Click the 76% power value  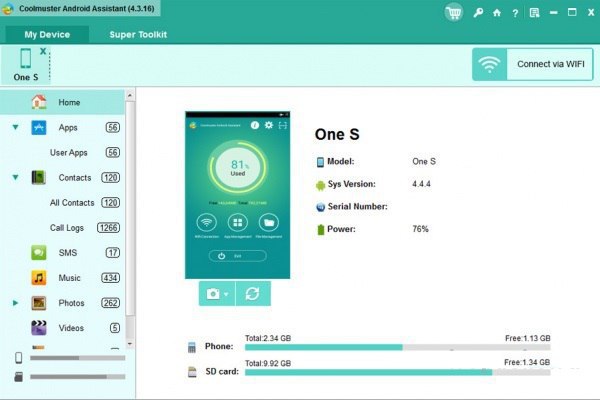tap(420, 229)
